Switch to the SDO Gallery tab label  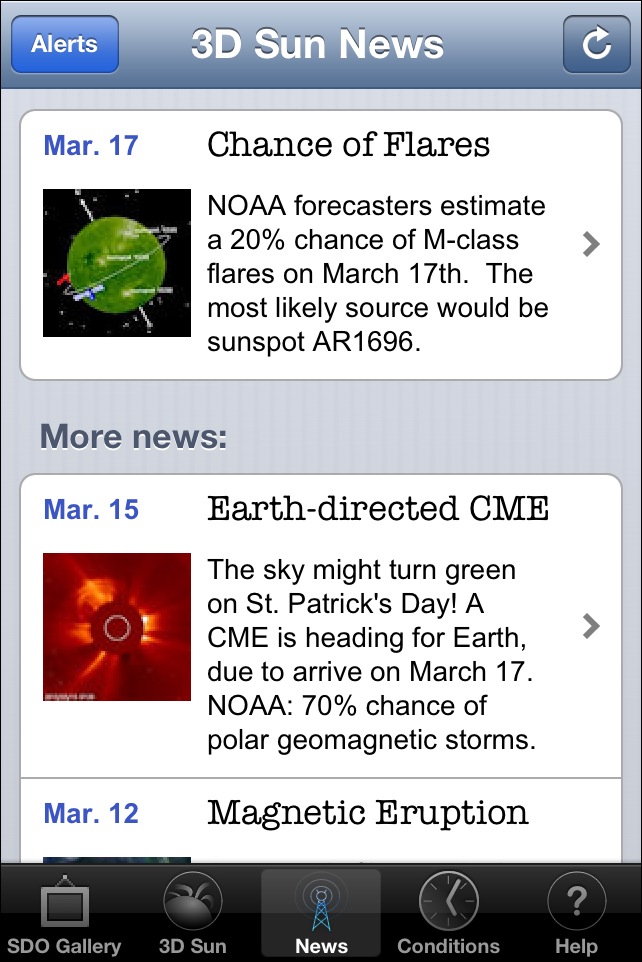point(64,945)
